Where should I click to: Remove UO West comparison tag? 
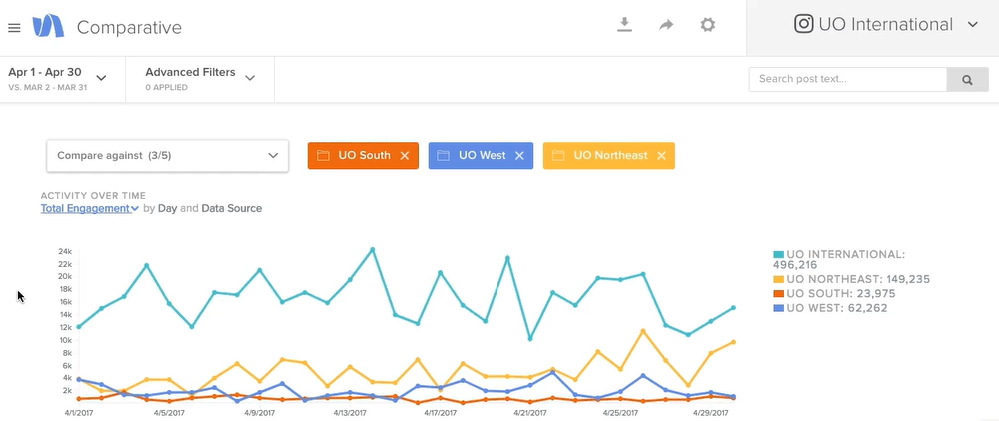pyautogui.click(x=519, y=156)
